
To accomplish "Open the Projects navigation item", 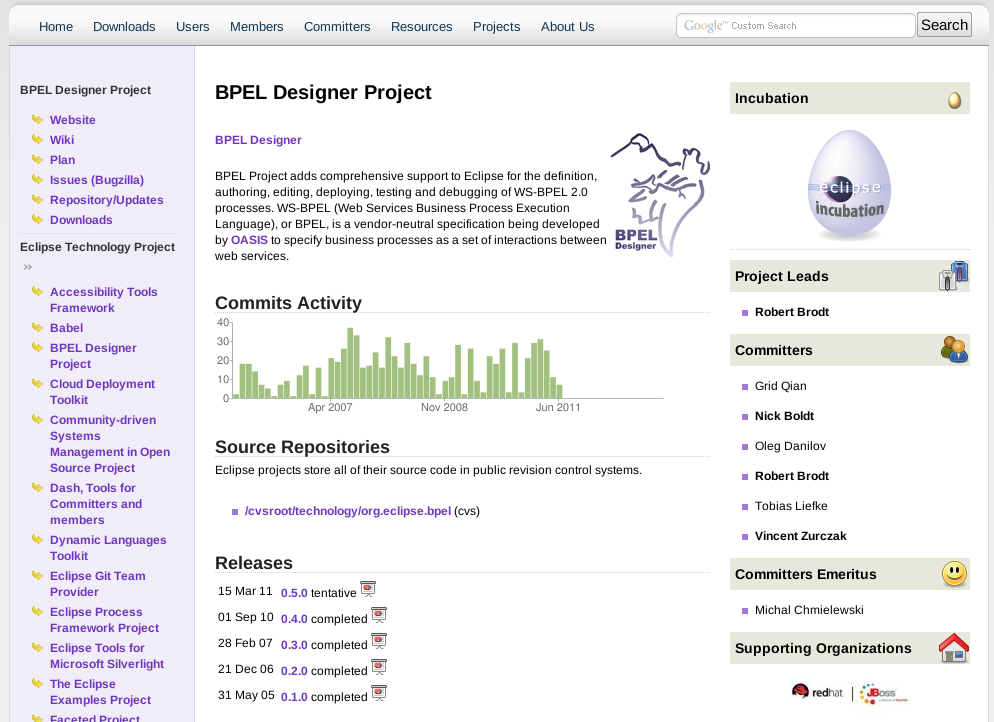I will point(496,27).
